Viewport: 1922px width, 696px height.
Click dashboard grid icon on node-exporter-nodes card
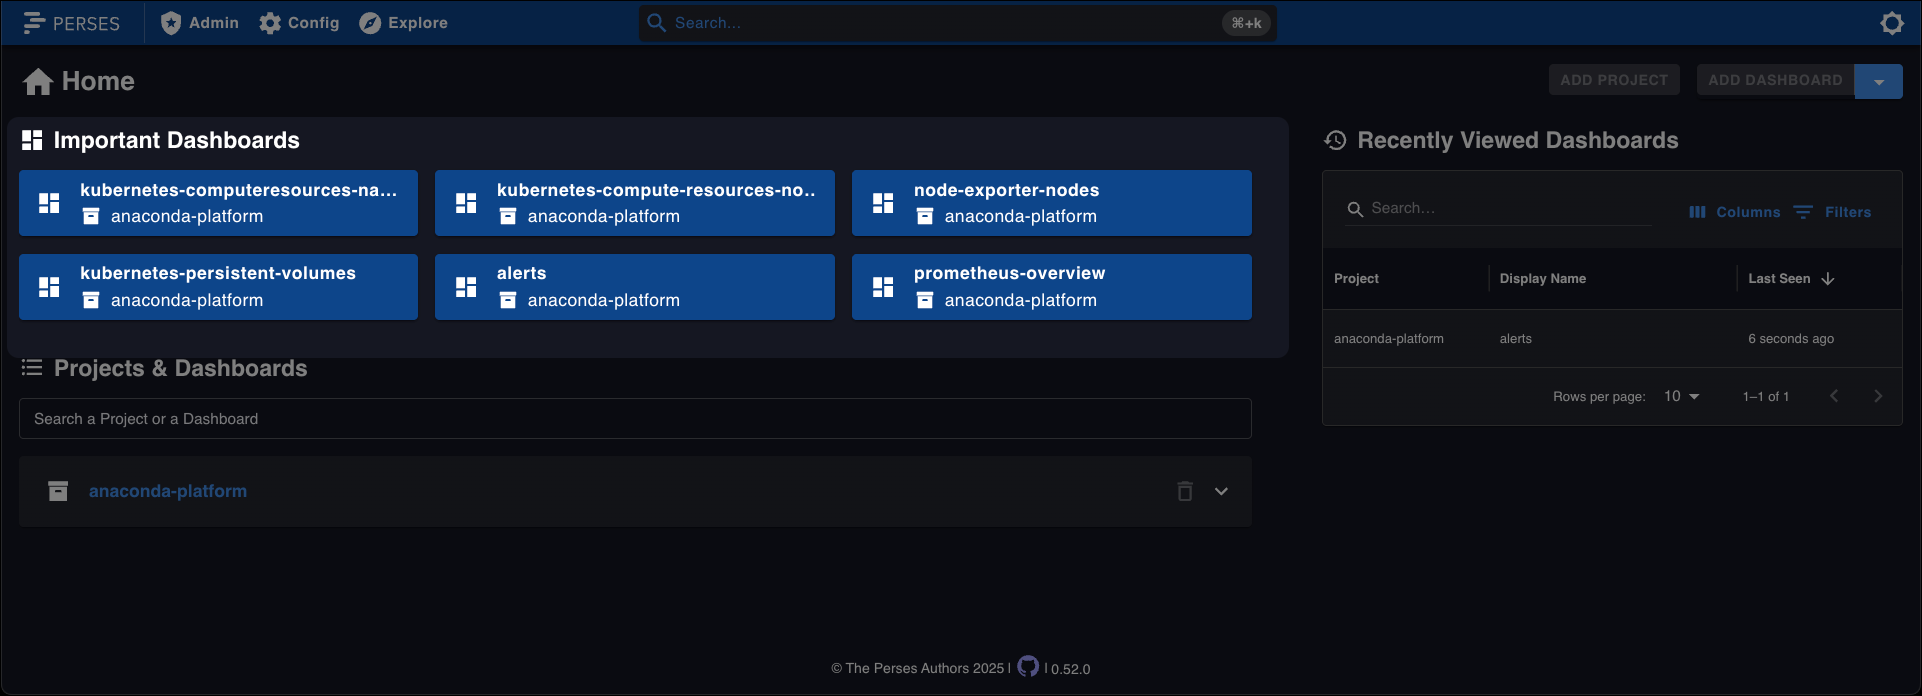tap(883, 203)
